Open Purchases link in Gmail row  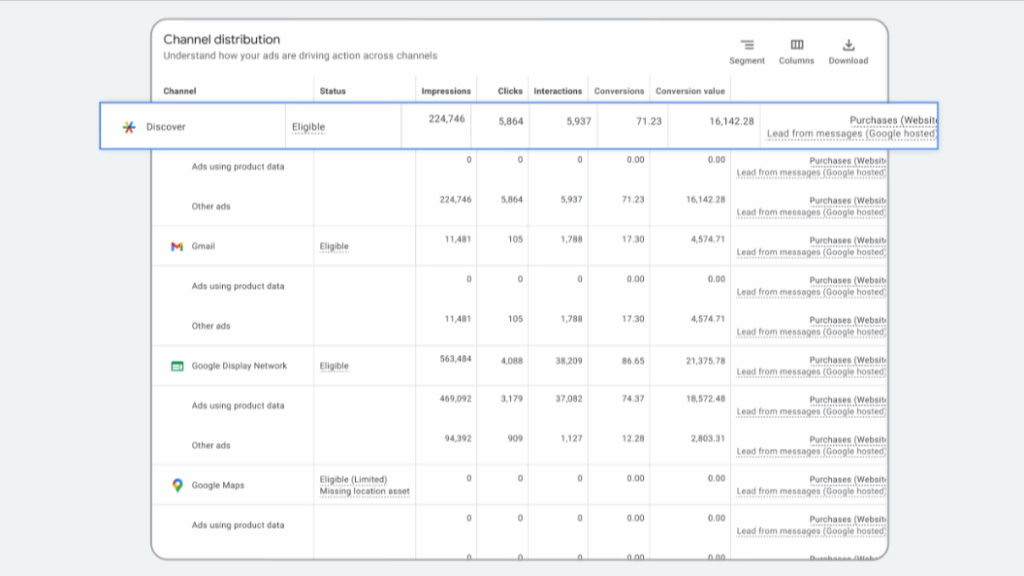pos(848,240)
